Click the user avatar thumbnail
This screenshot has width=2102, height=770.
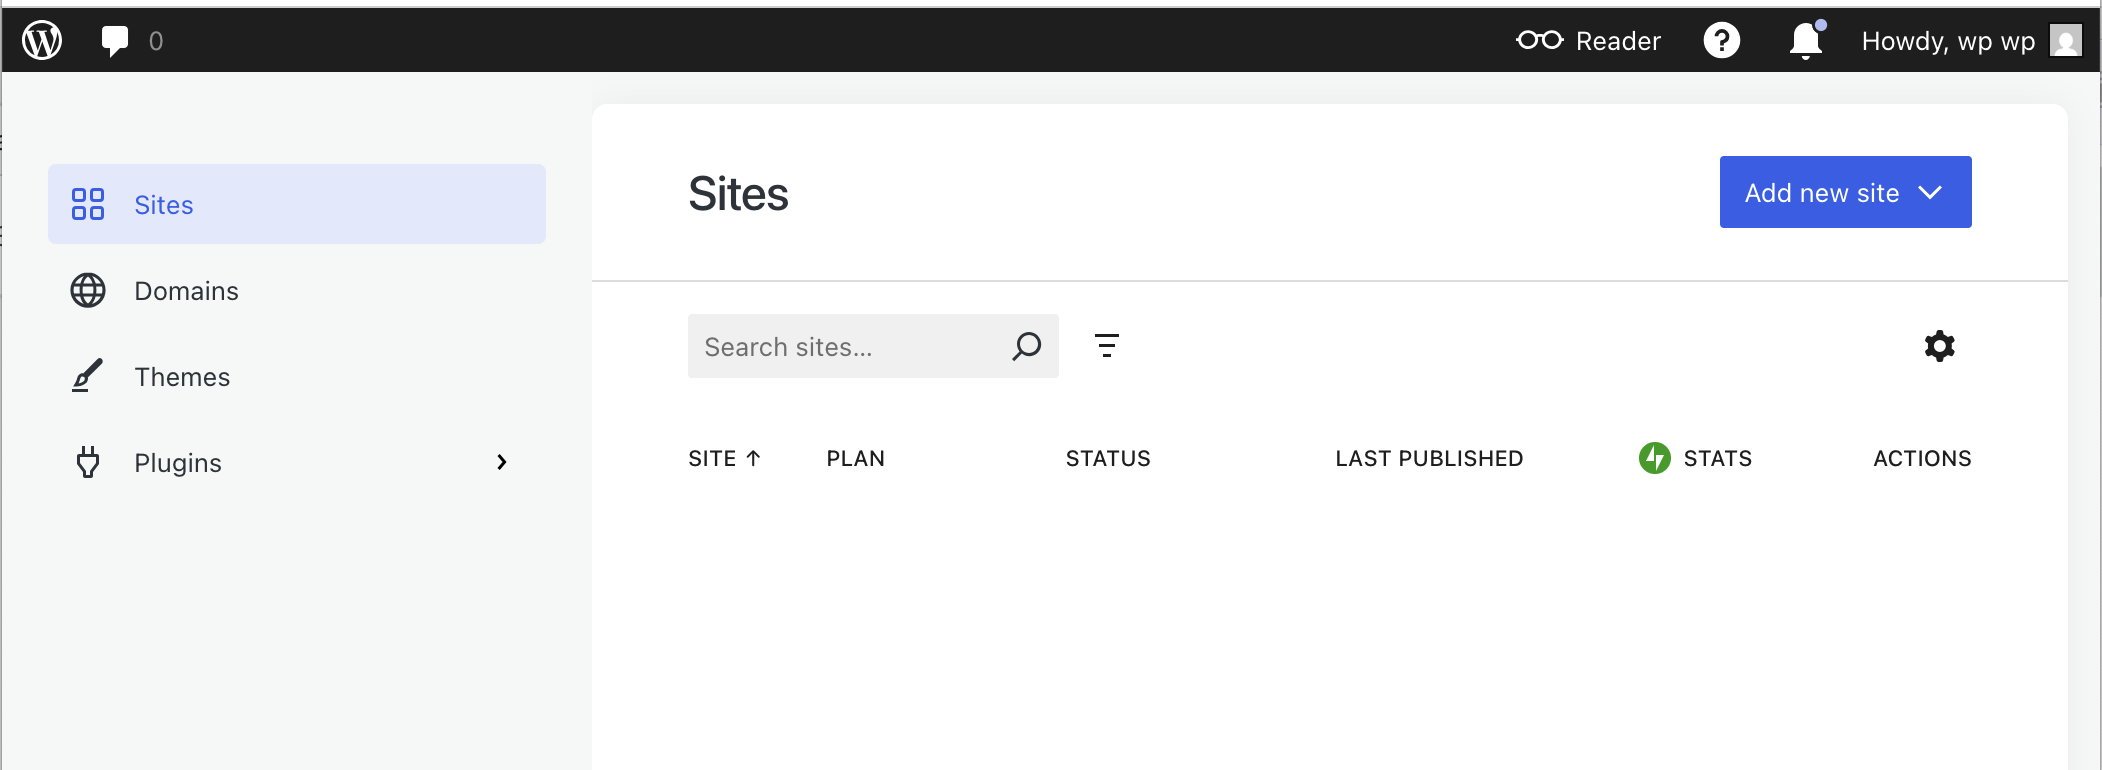tap(2065, 41)
